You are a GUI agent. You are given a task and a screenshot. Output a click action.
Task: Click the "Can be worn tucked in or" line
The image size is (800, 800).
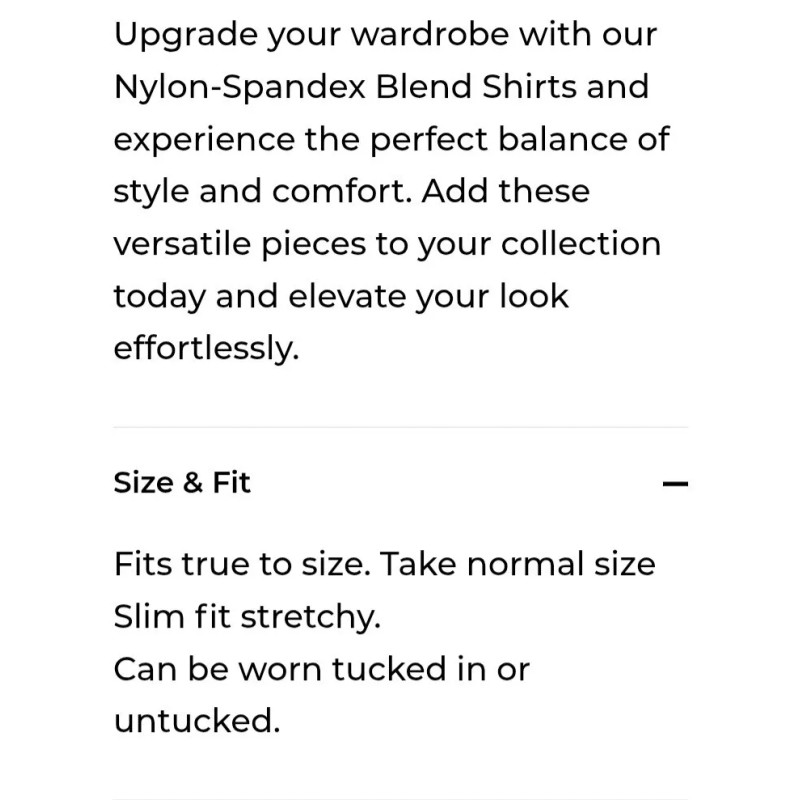[321, 669]
